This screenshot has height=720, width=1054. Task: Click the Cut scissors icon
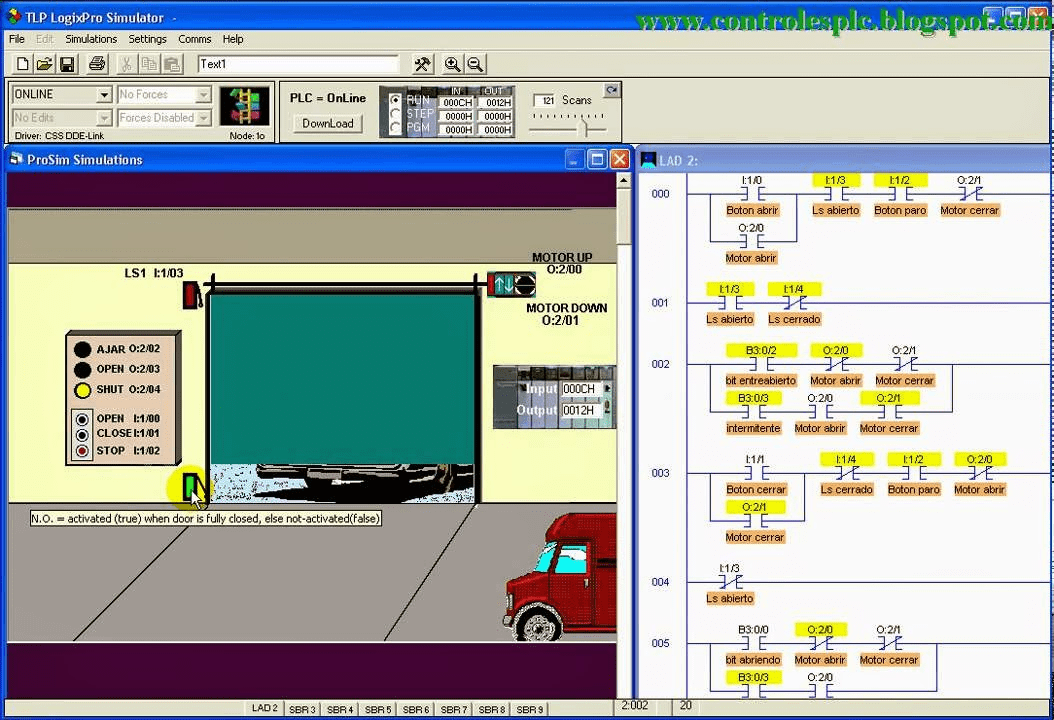pyautogui.click(x=126, y=64)
